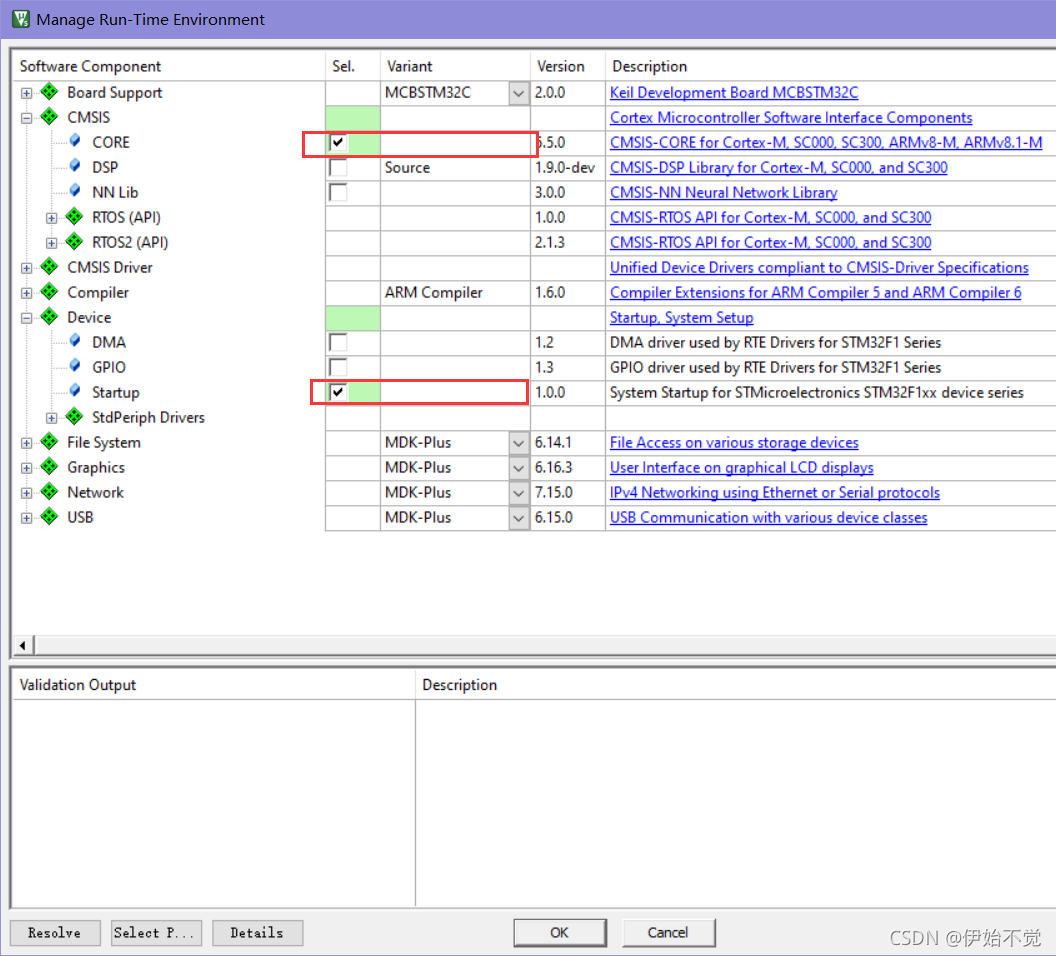Click the Network green diamond icon

coord(49,491)
